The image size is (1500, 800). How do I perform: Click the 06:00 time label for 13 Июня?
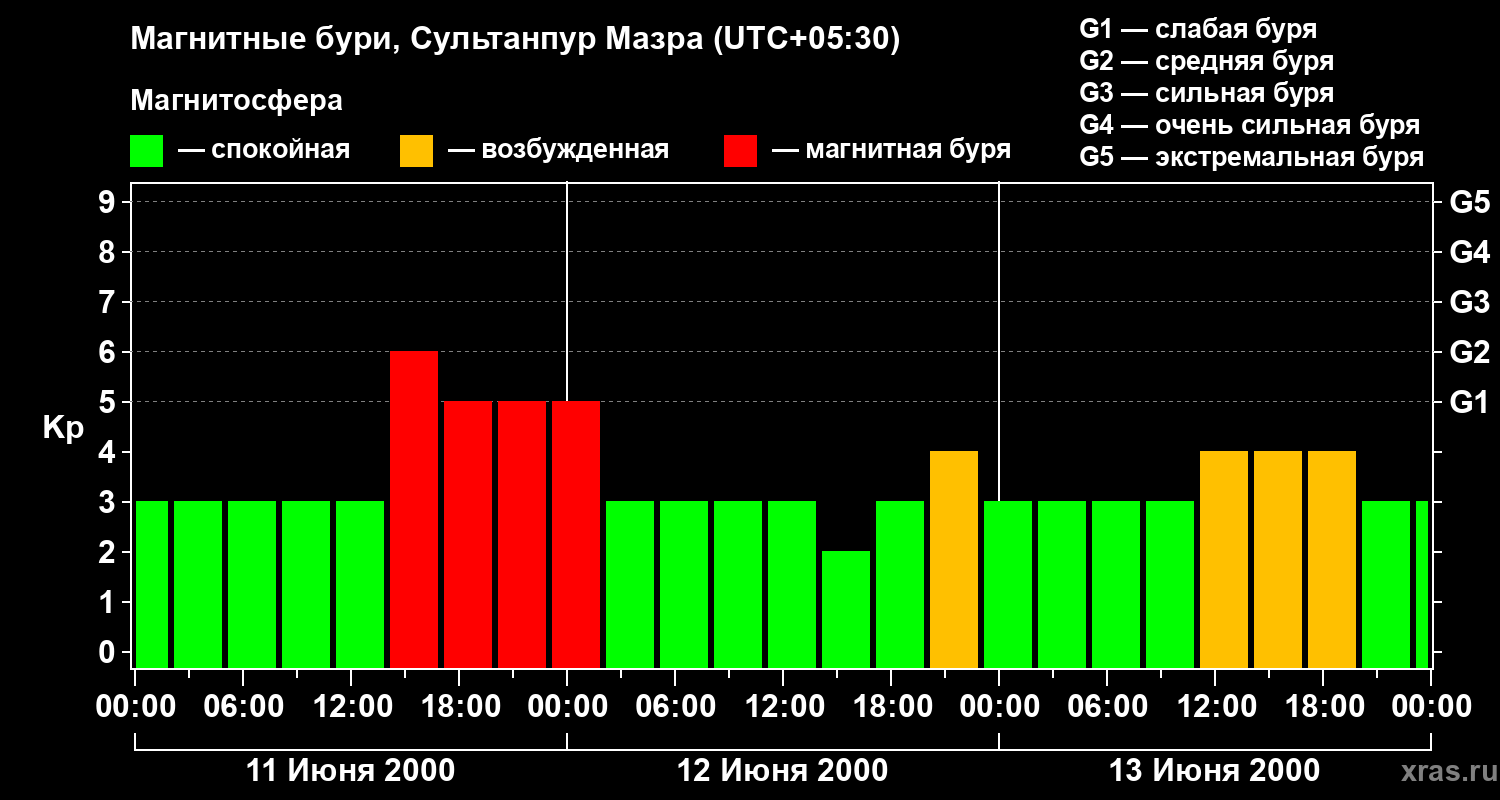coord(1107,706)
